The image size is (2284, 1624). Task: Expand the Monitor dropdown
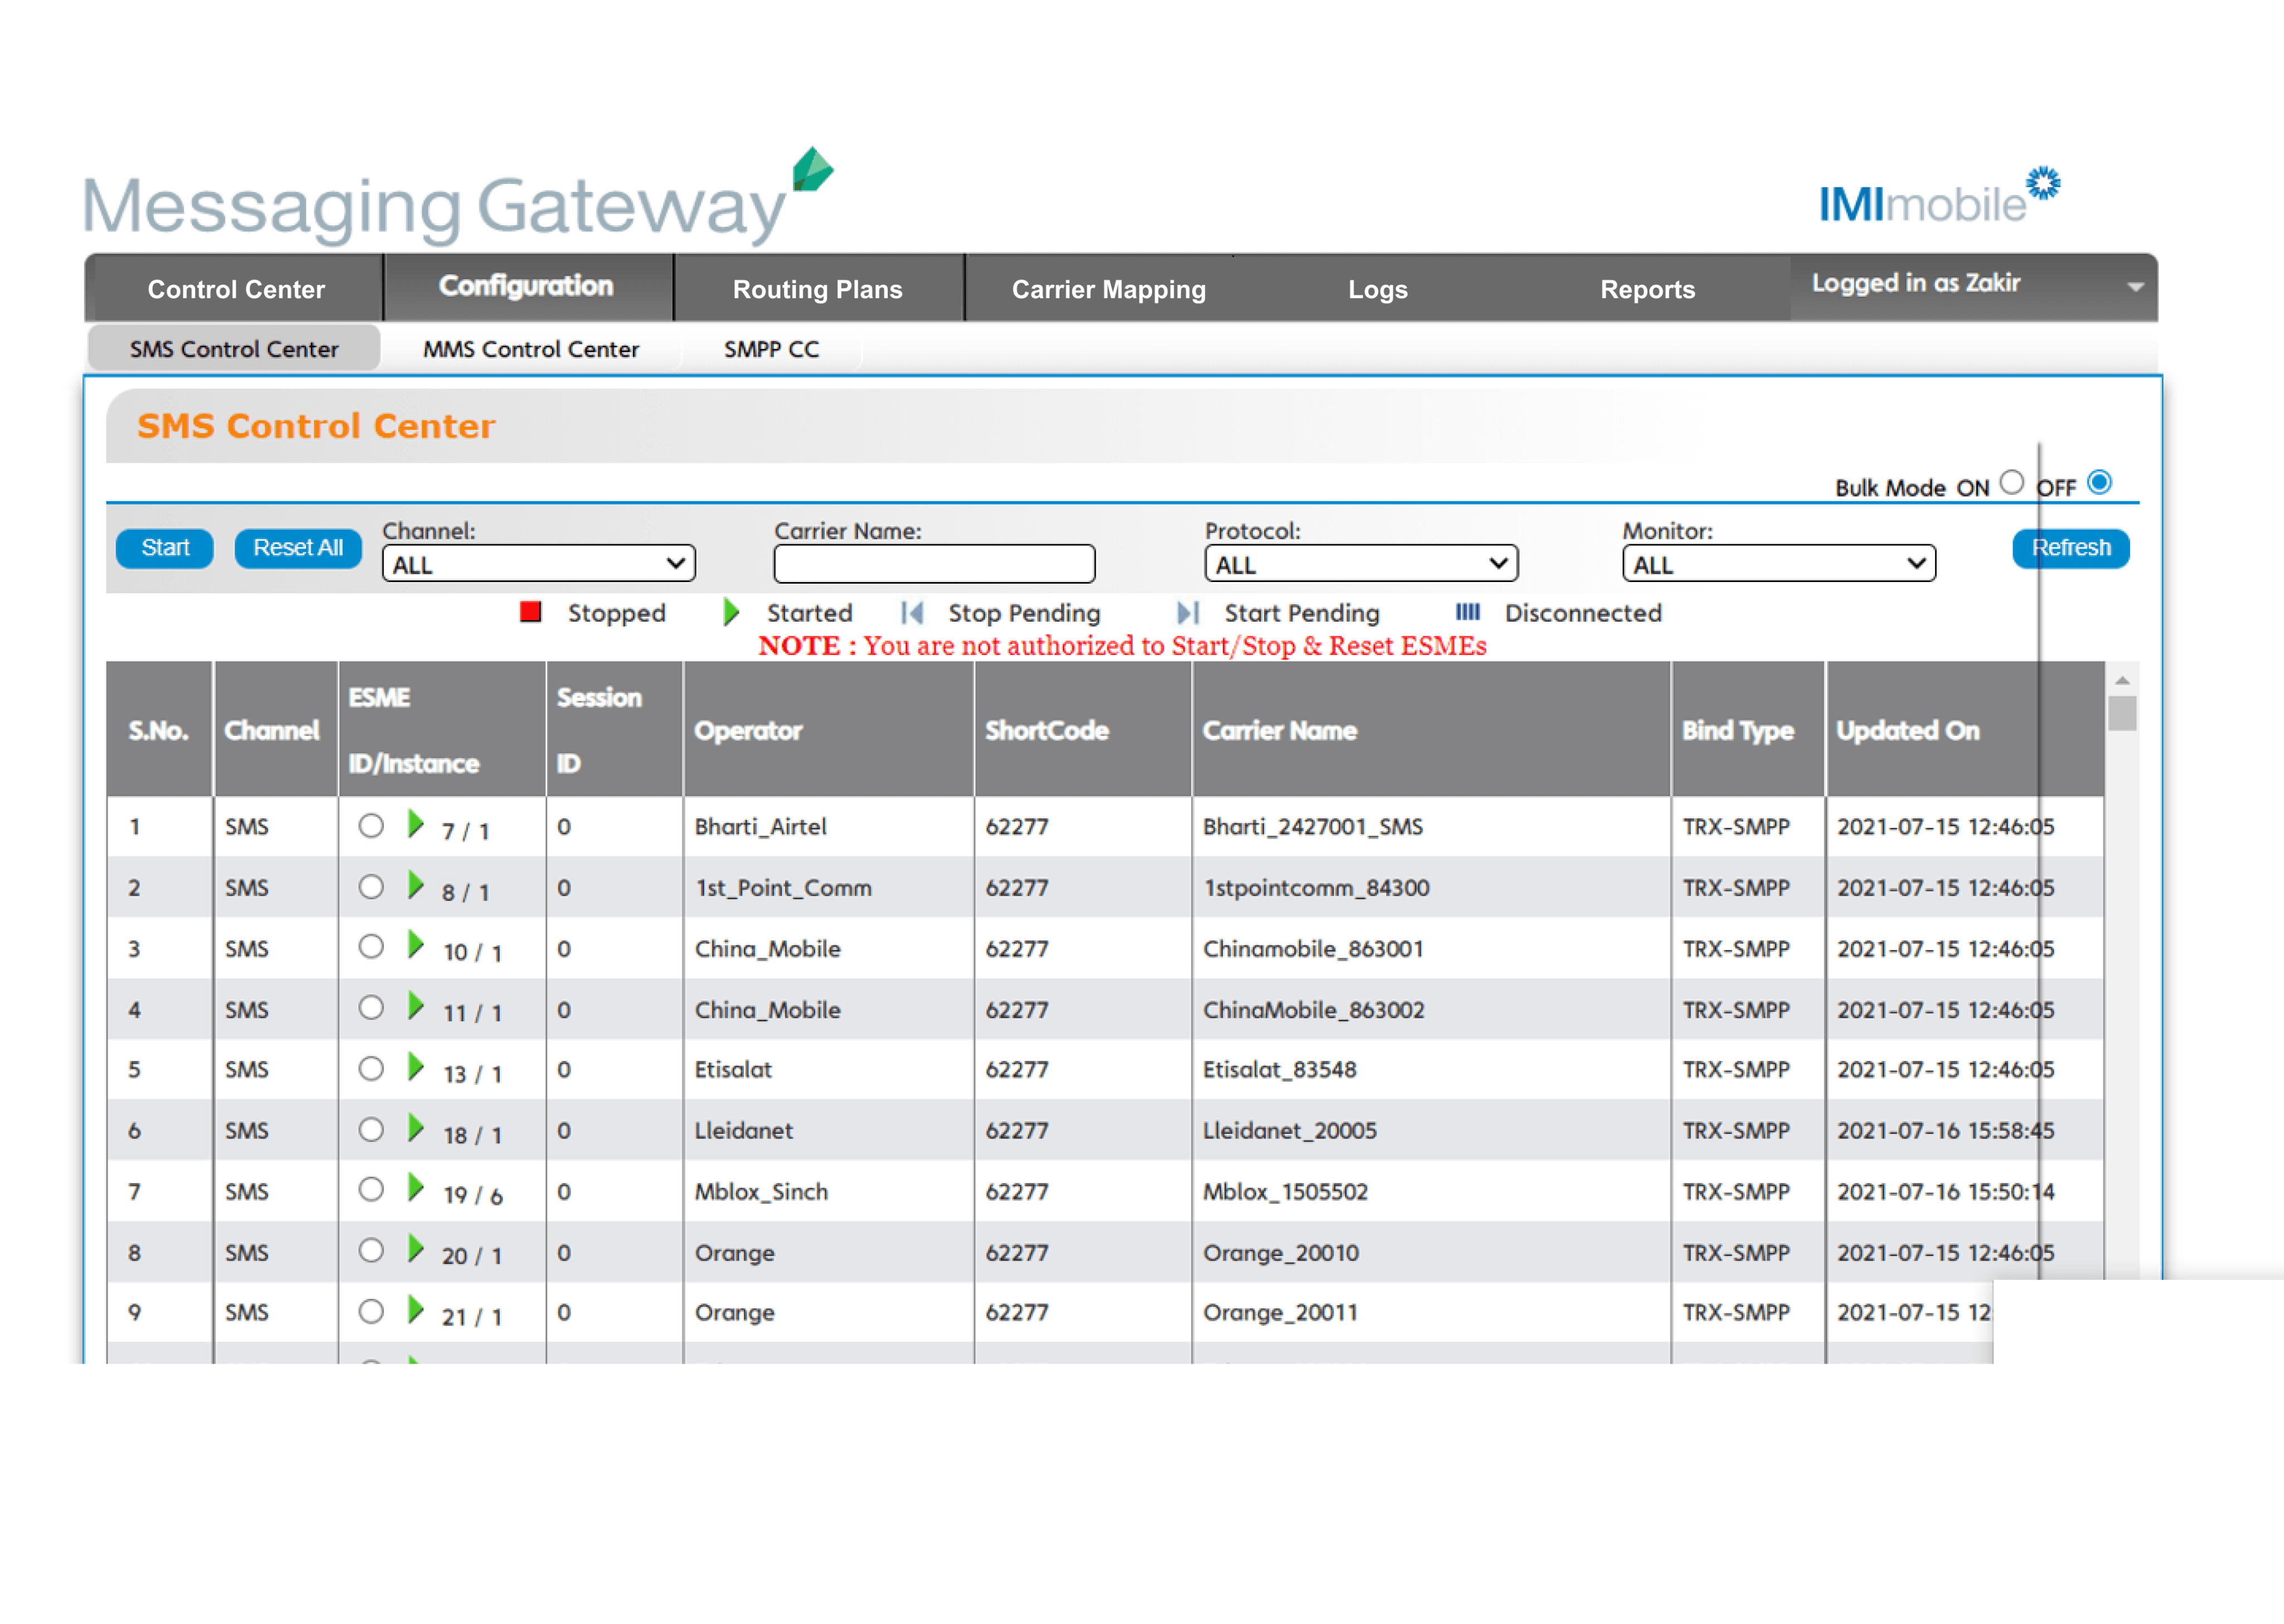pyautogui.click(x=1779, y=564)
